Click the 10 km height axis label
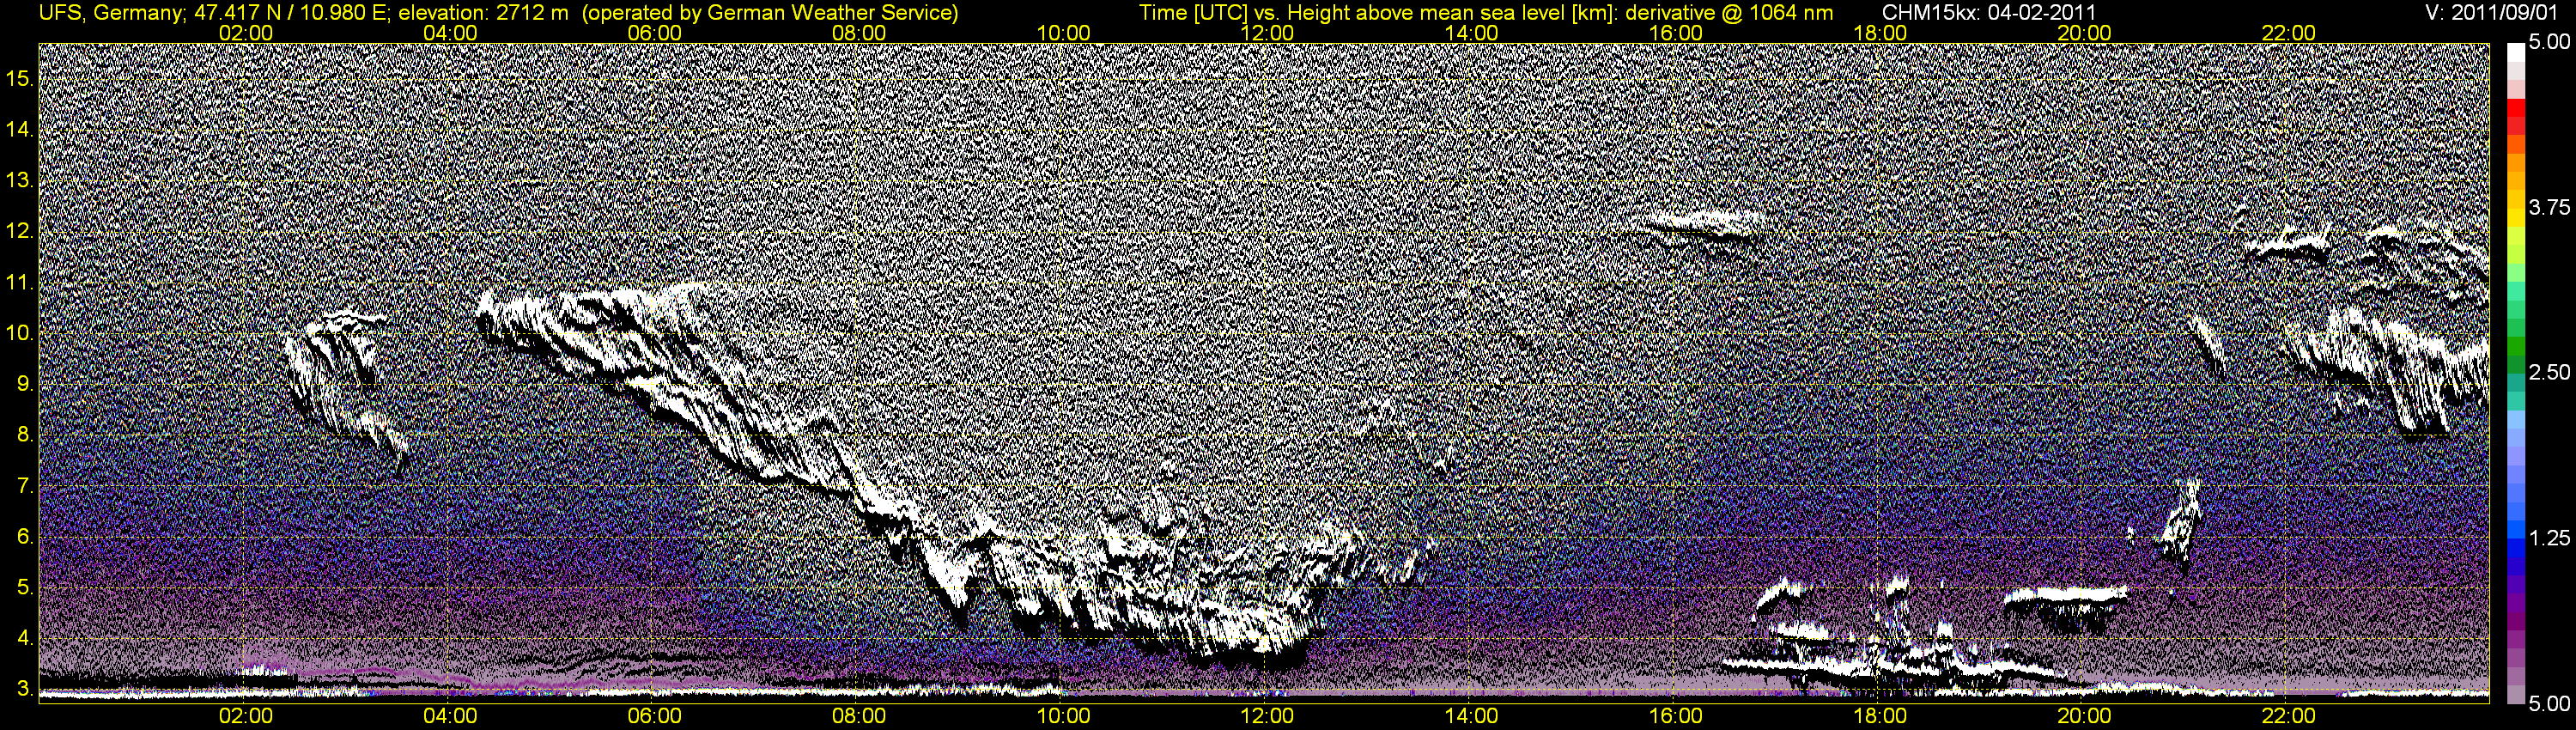Image resolution: width=2576 pixels, height=730 pixels. [19, 333]
